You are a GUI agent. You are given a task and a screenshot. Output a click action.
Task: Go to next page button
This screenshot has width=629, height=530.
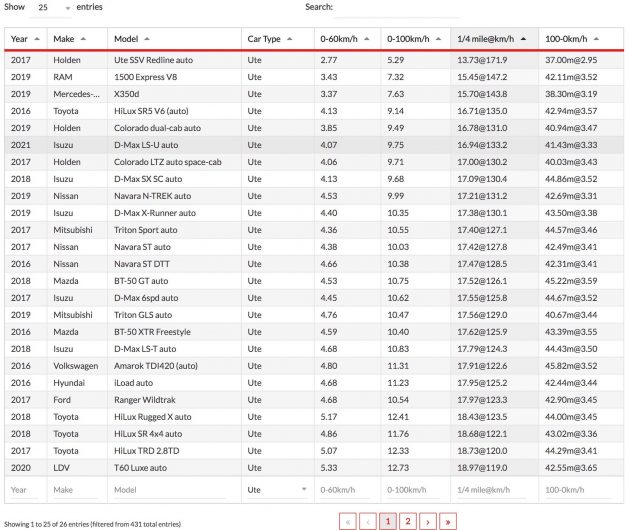[428, 521]
